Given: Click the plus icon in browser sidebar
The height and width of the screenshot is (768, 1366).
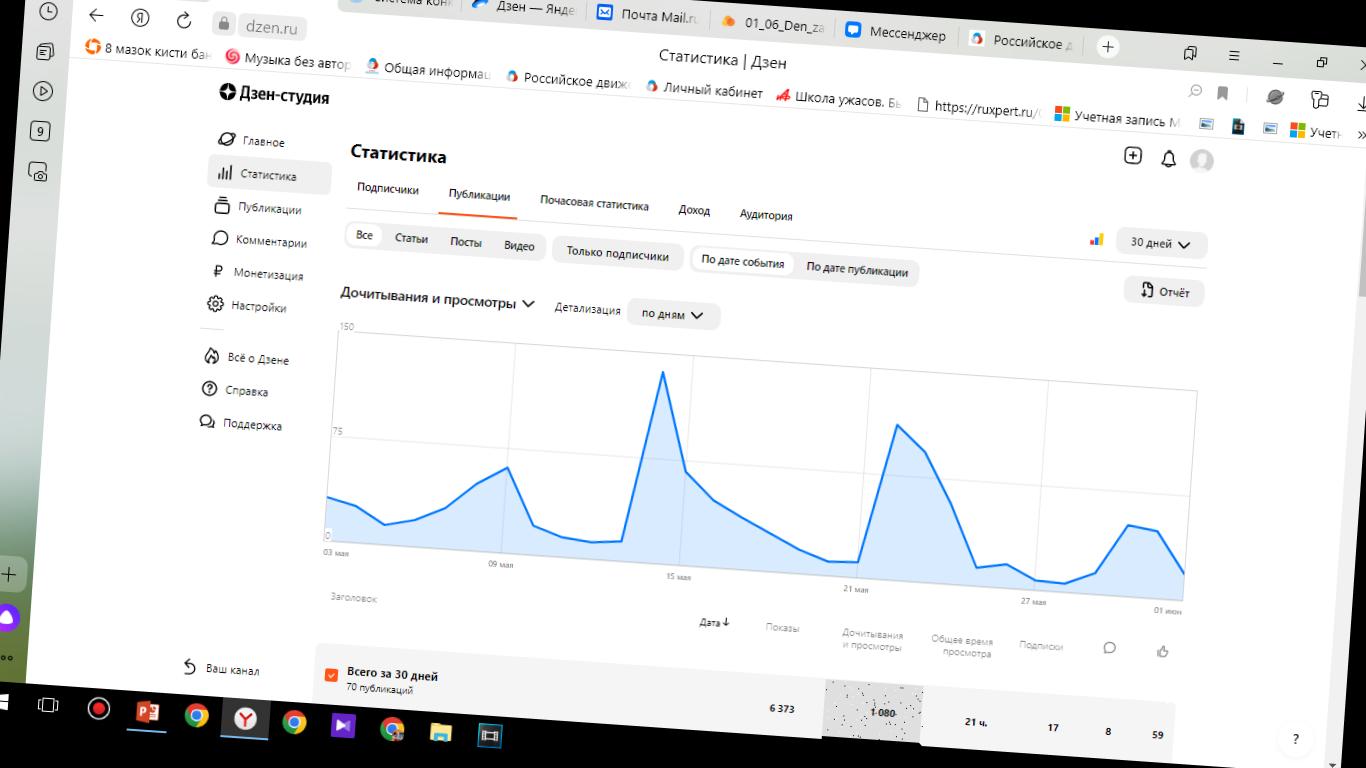Looking at the screenshot, I should point(8,575).
